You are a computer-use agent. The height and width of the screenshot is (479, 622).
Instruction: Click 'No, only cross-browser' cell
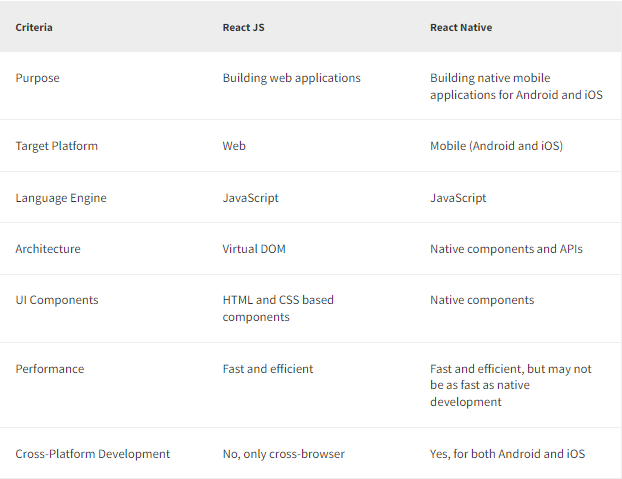[284, 454]
